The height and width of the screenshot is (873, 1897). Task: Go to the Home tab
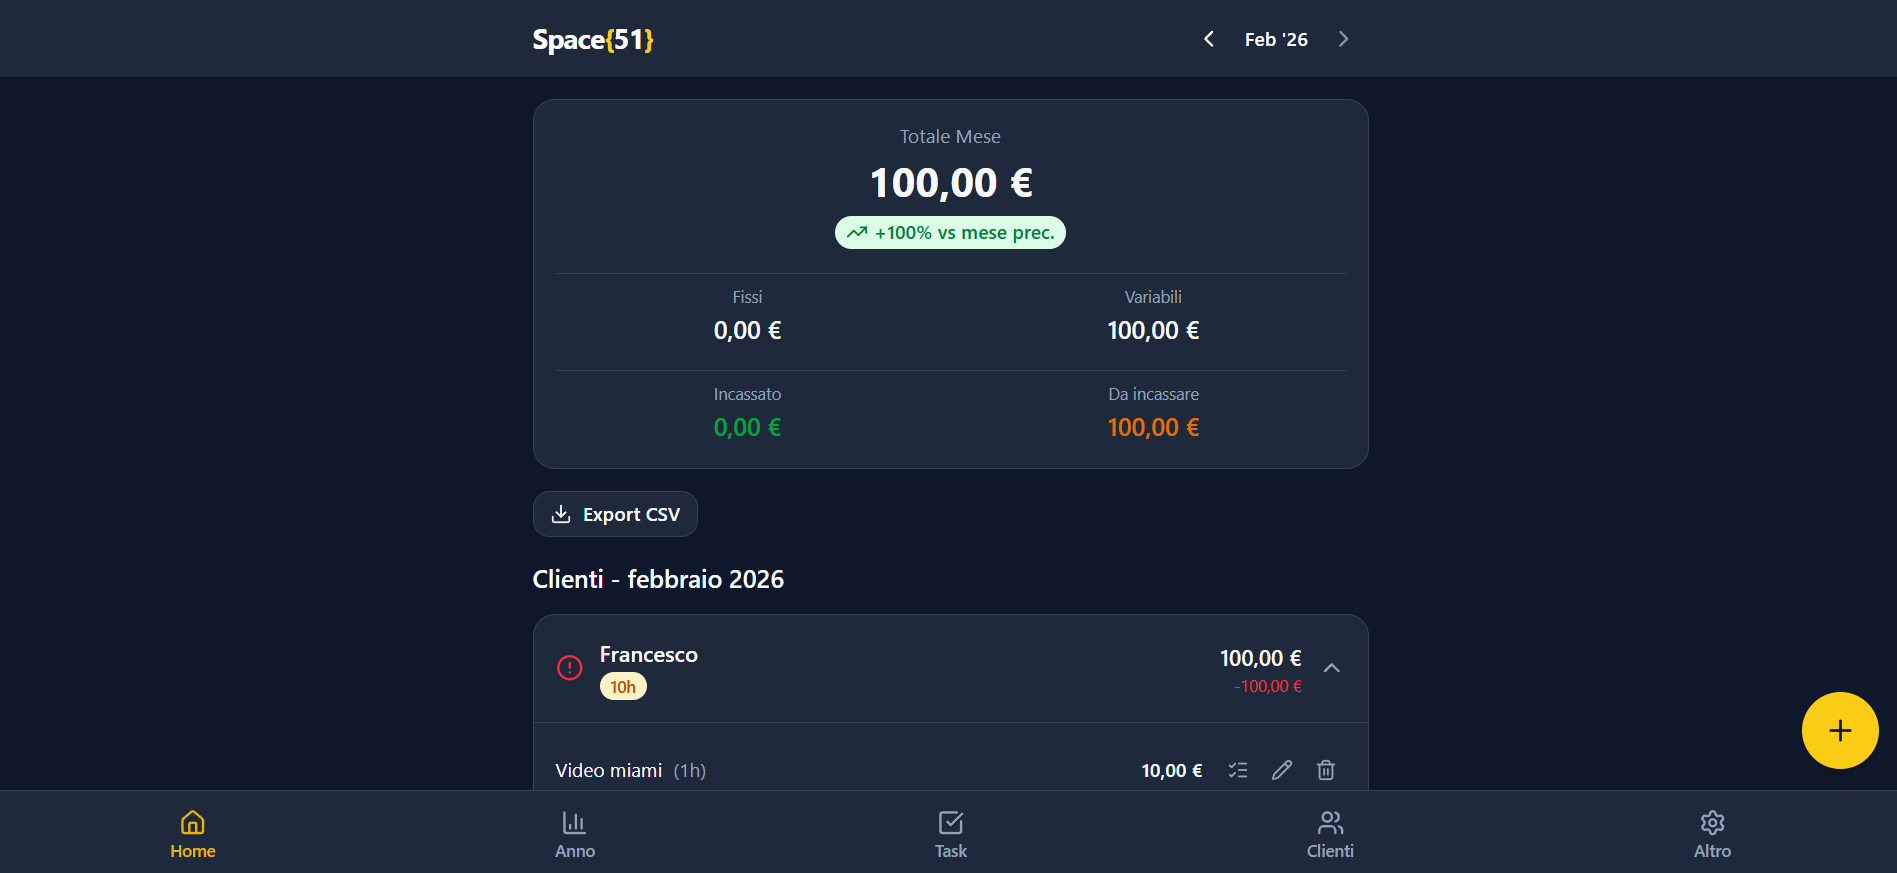[x=191, y=833]
